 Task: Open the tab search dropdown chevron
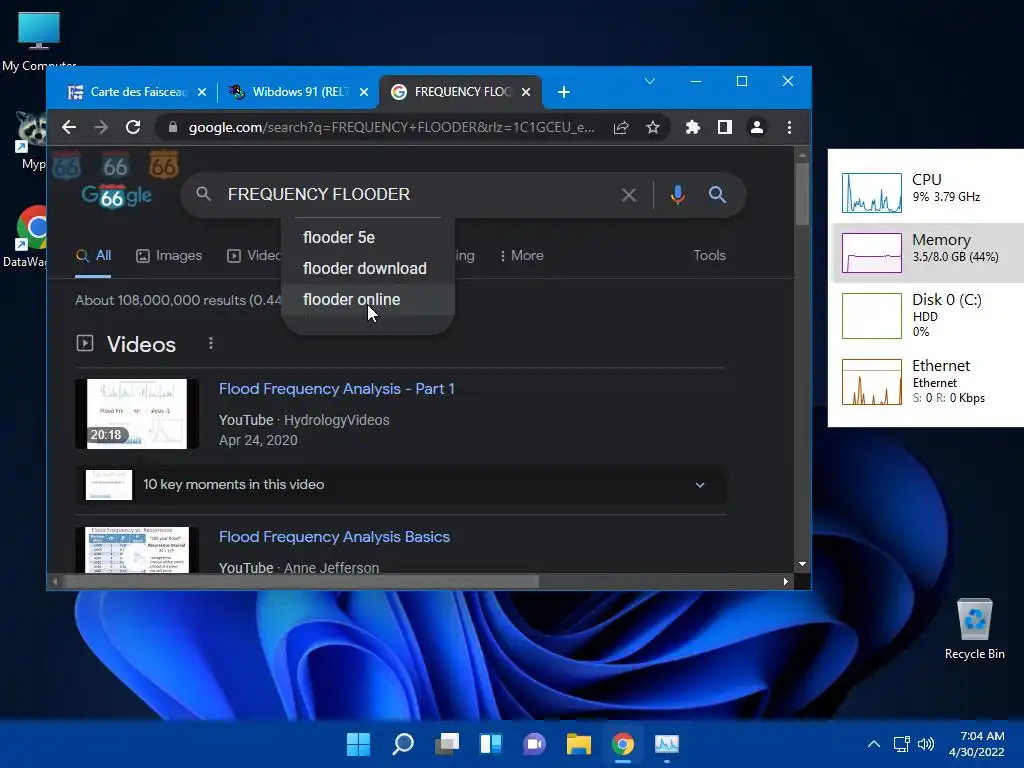tap(650, 82)
